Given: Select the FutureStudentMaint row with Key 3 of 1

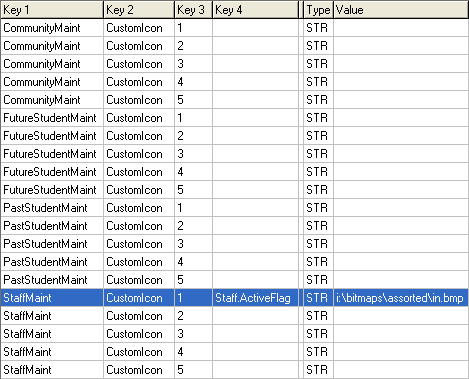Looking at the screenshot, I should tap(234, 118).
